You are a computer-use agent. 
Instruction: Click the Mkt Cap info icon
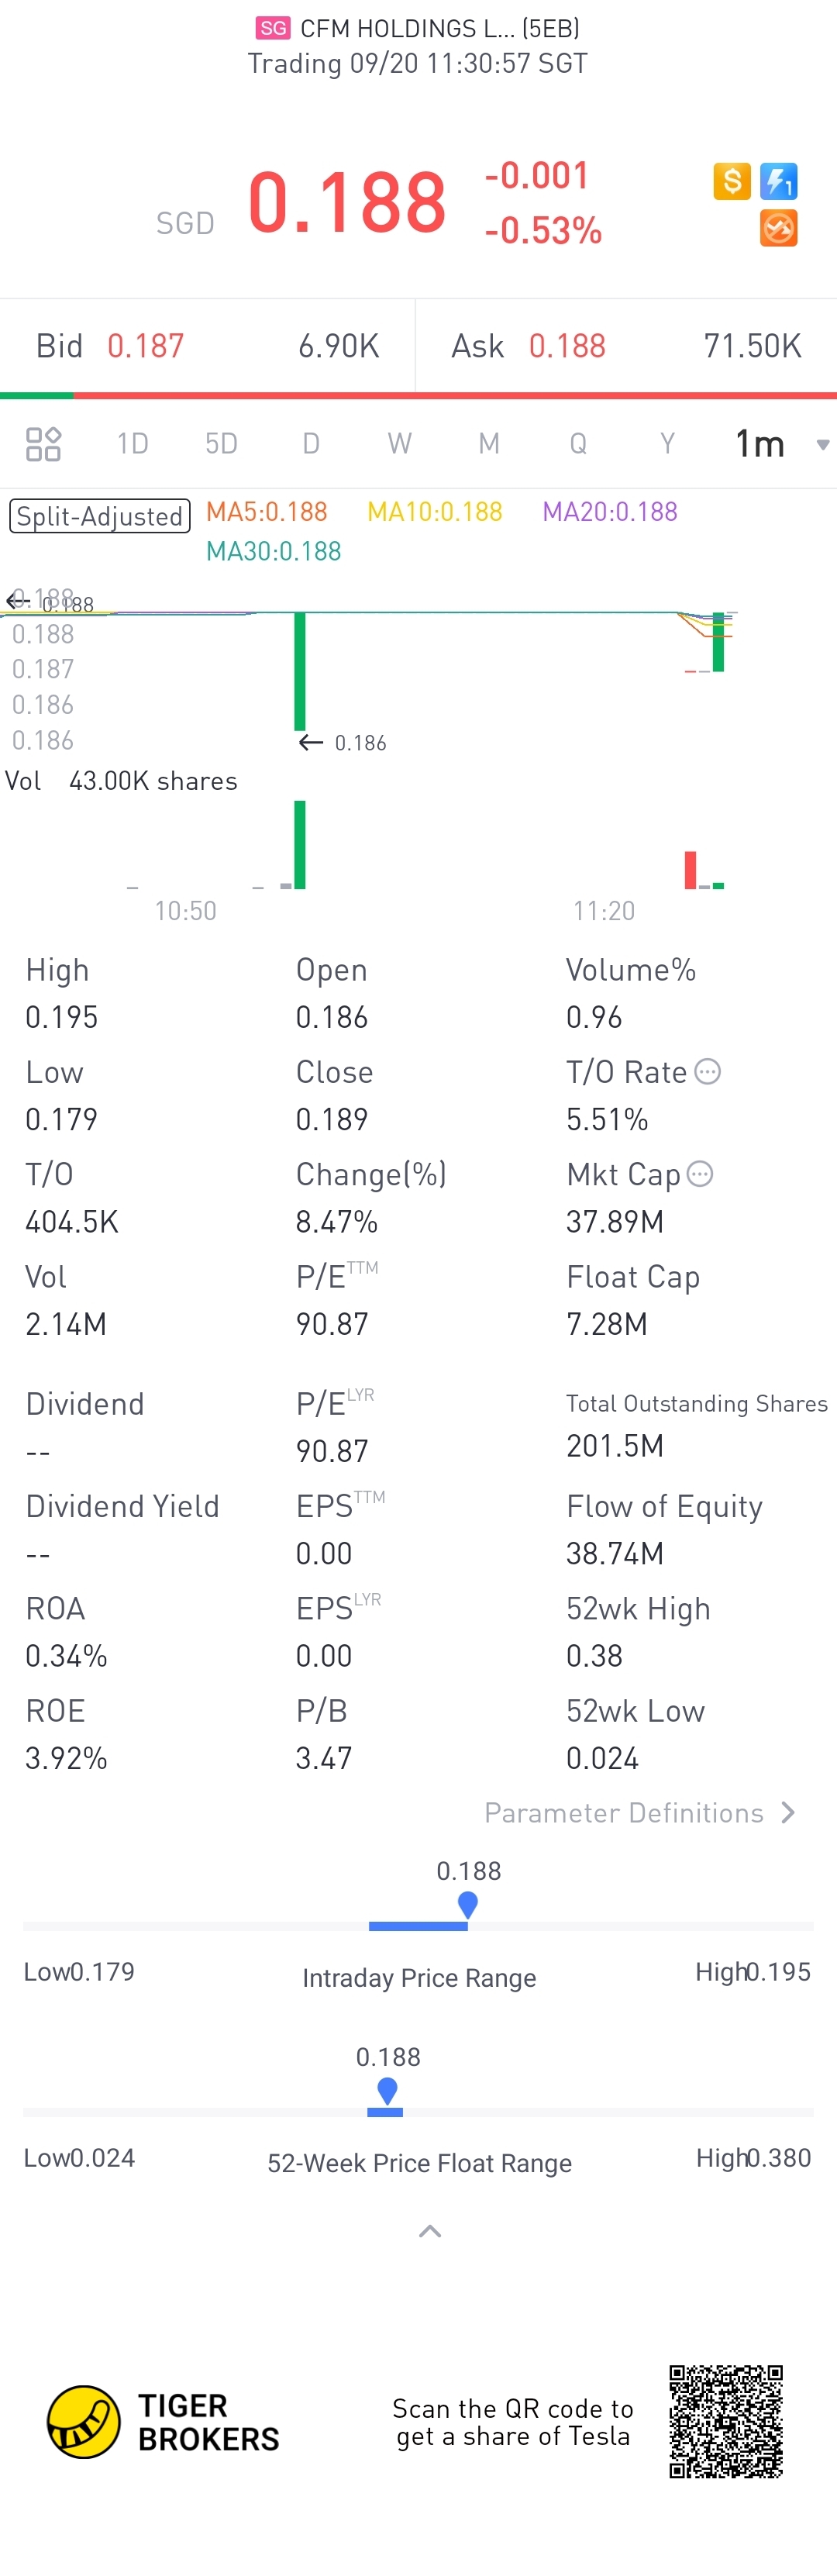pyautogui.click(x=700, y=1174)
